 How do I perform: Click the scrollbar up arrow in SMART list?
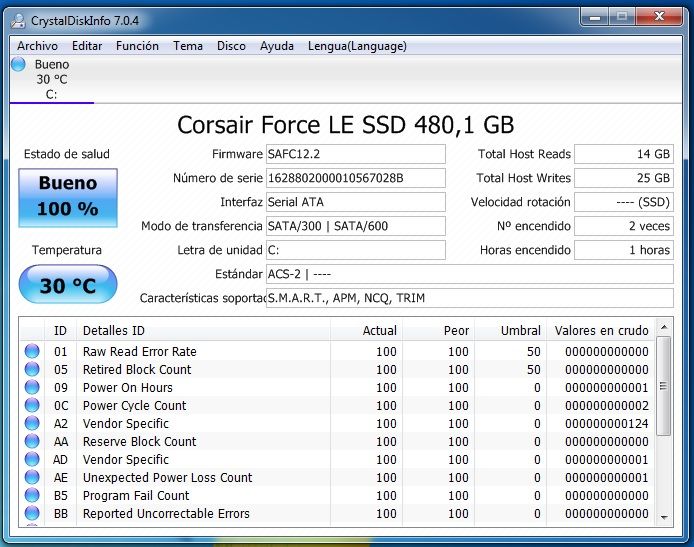664,328
